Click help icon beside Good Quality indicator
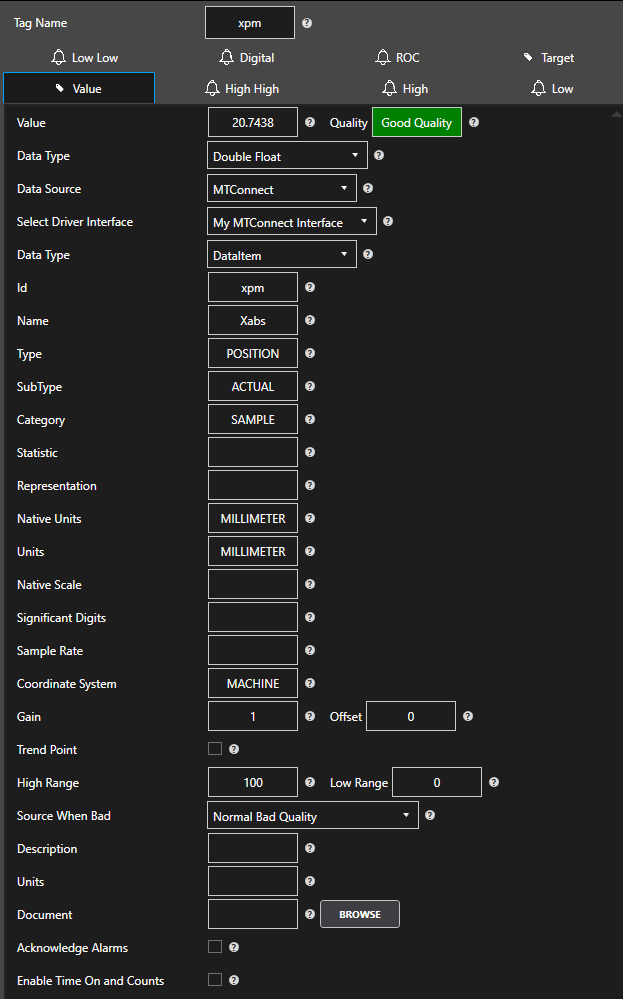Viewport: 623px width, 999px height. tap(474, 123)
